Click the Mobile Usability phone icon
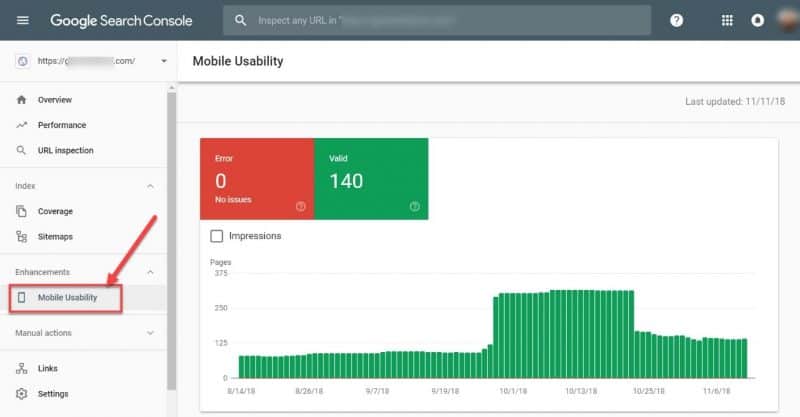 point(21,297)
